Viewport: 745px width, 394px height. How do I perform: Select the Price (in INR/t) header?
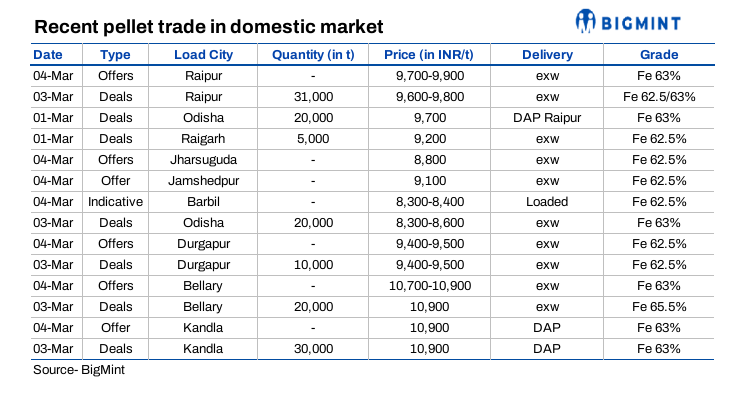429,55
